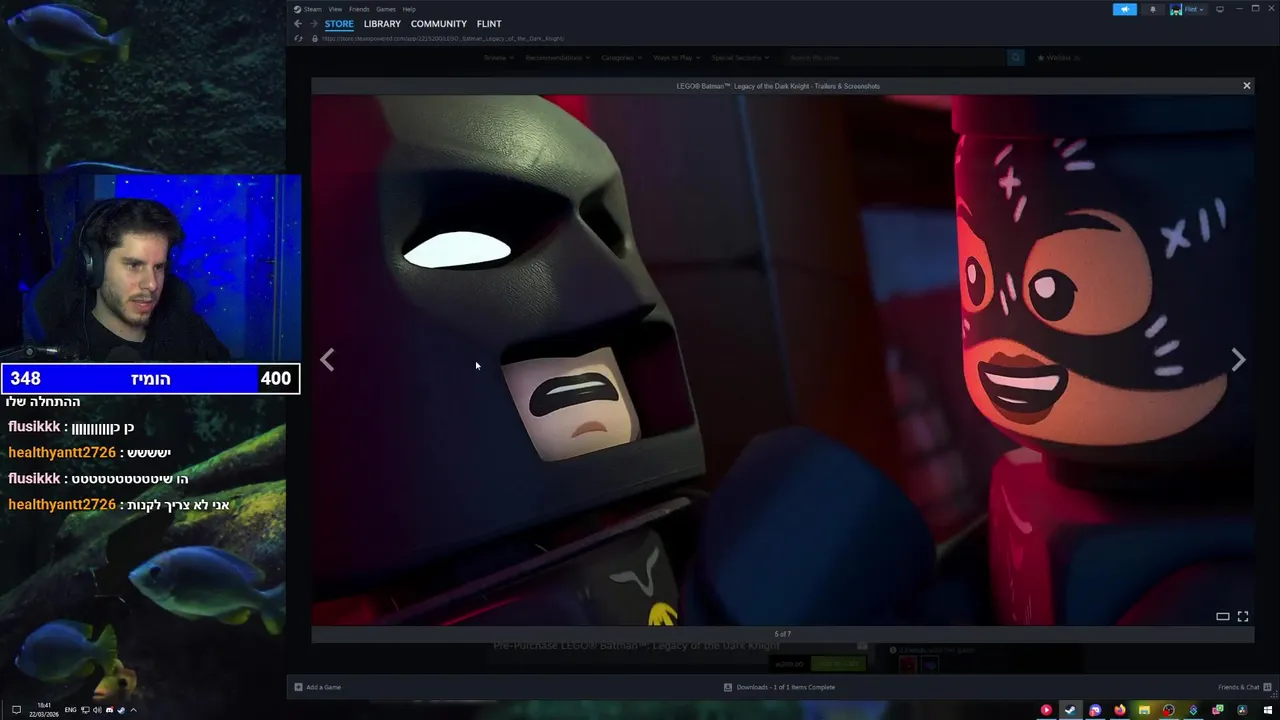Open the View menu

tap(335, 9)
